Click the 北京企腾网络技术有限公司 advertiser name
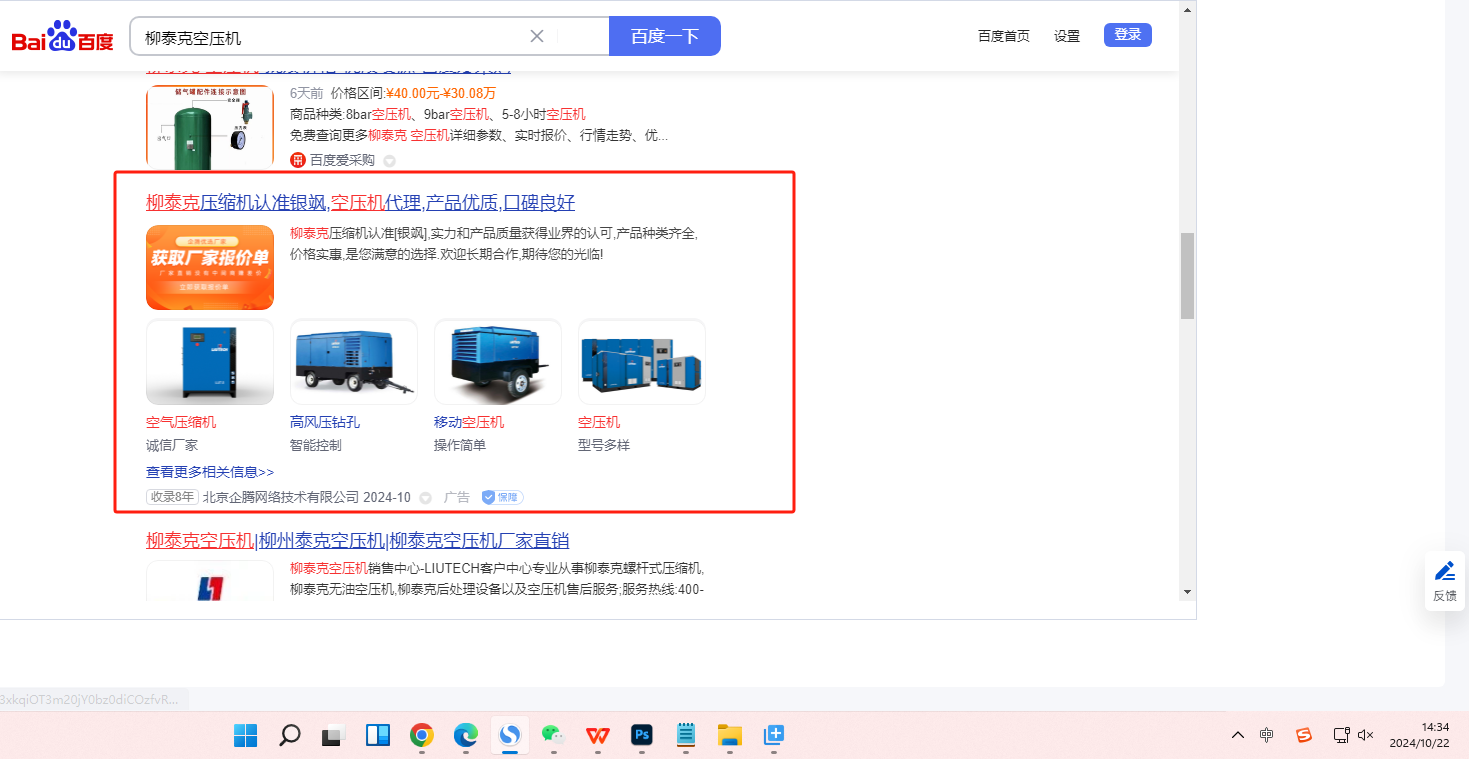 pyautogui.click(x=281, y=497)
